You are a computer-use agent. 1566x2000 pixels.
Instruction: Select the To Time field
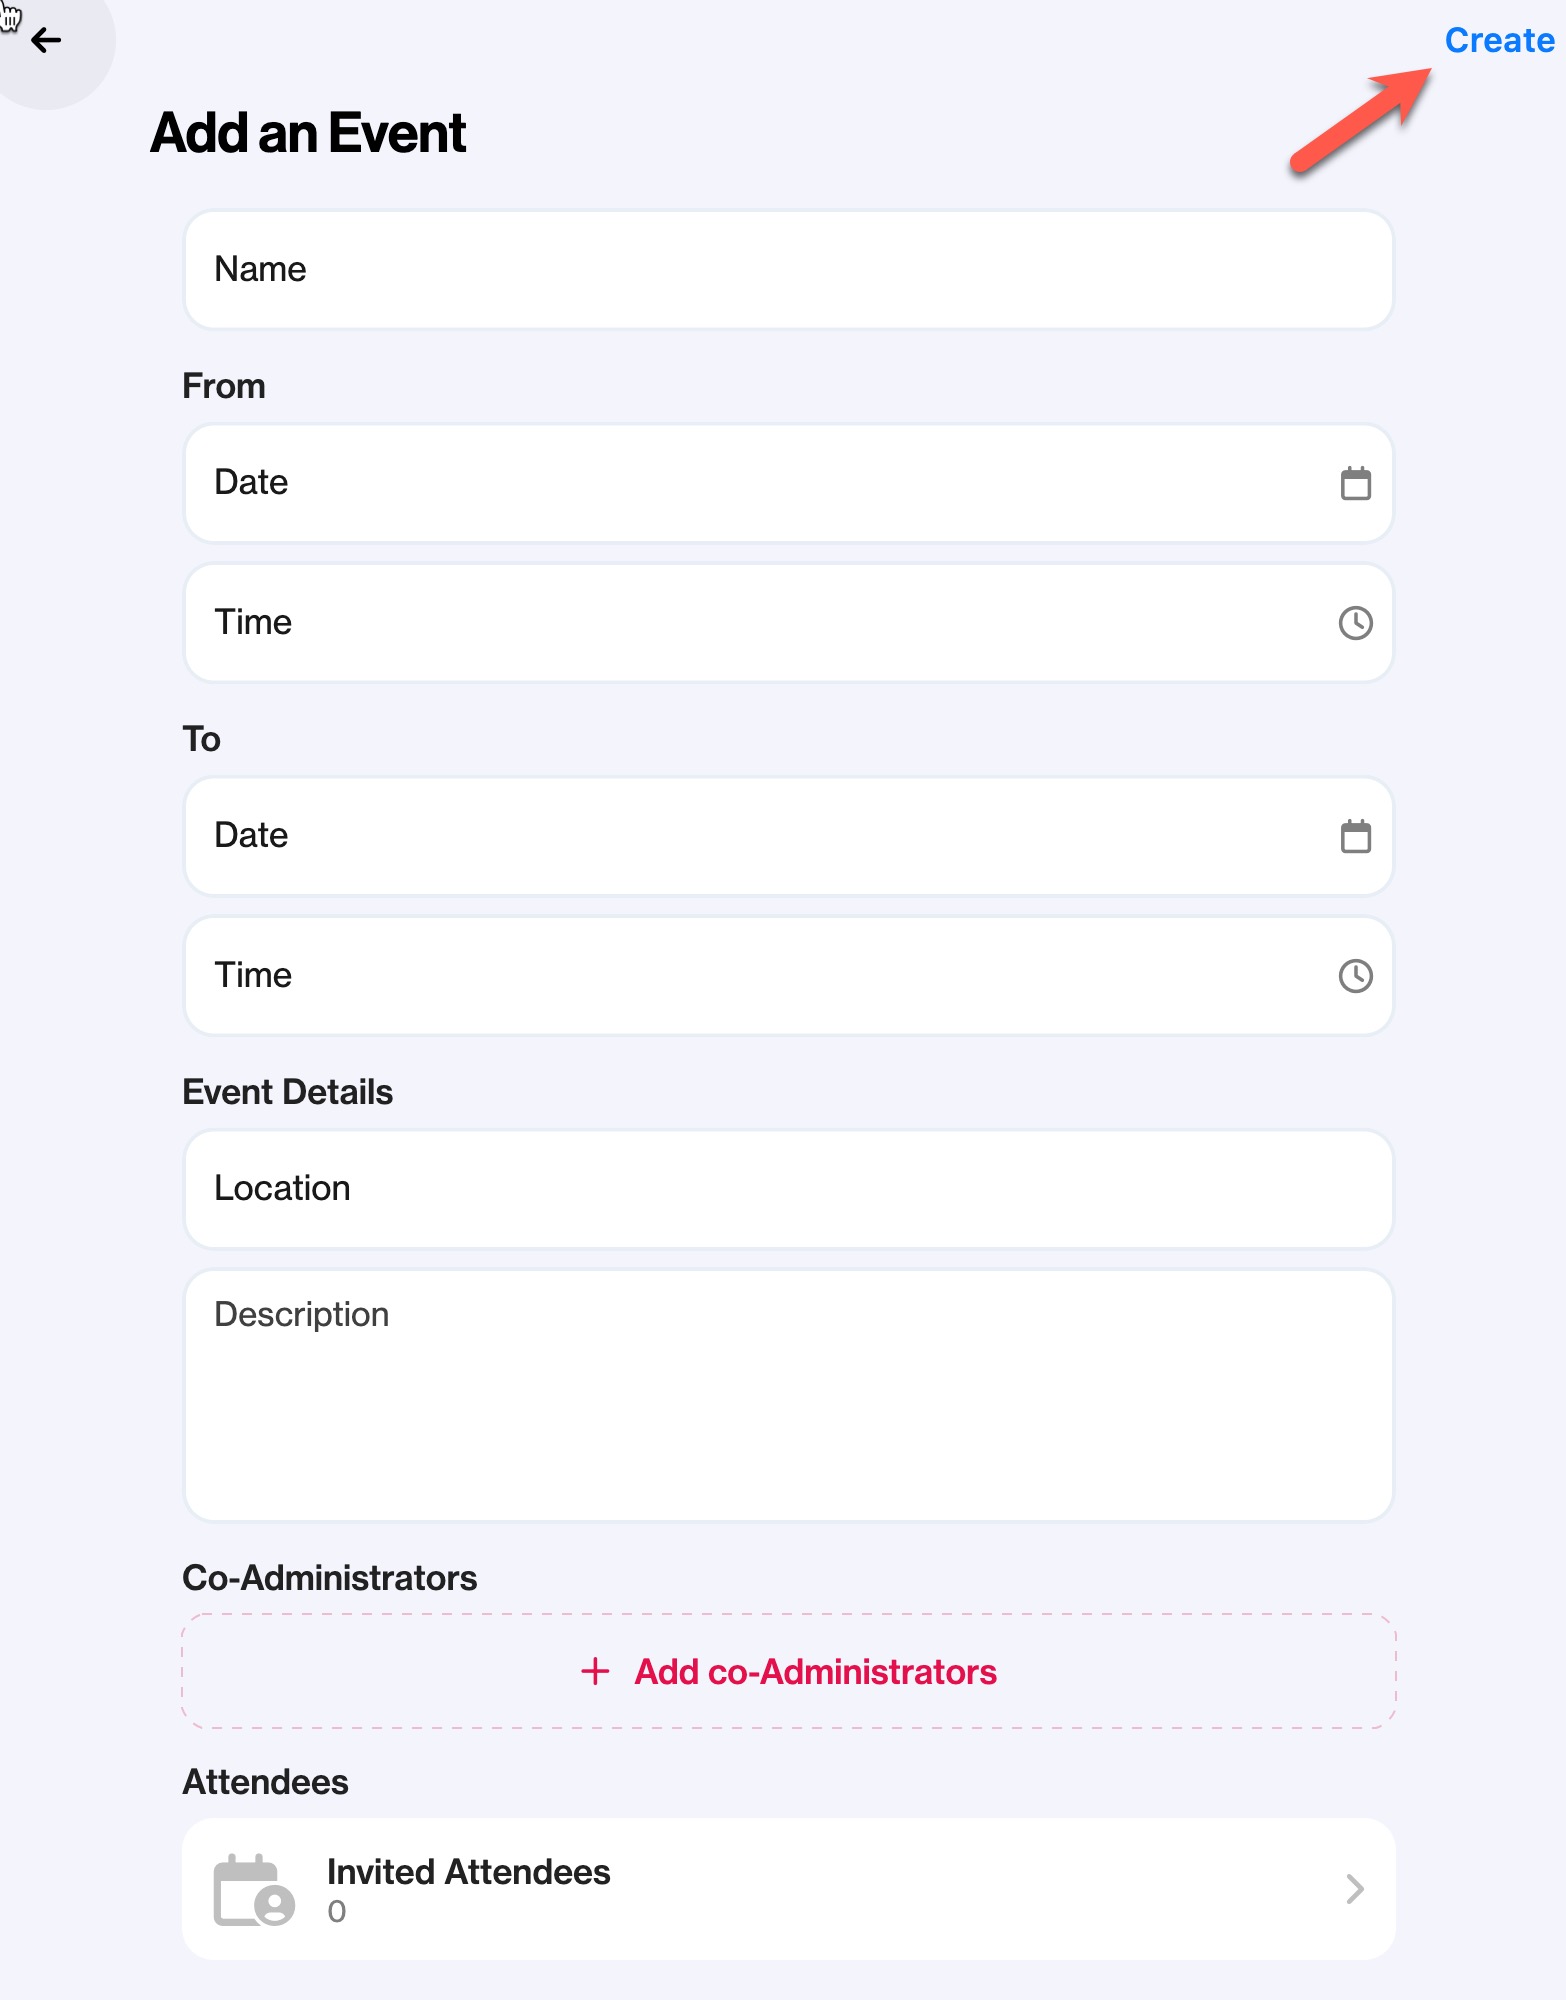[x=789, y=976]
